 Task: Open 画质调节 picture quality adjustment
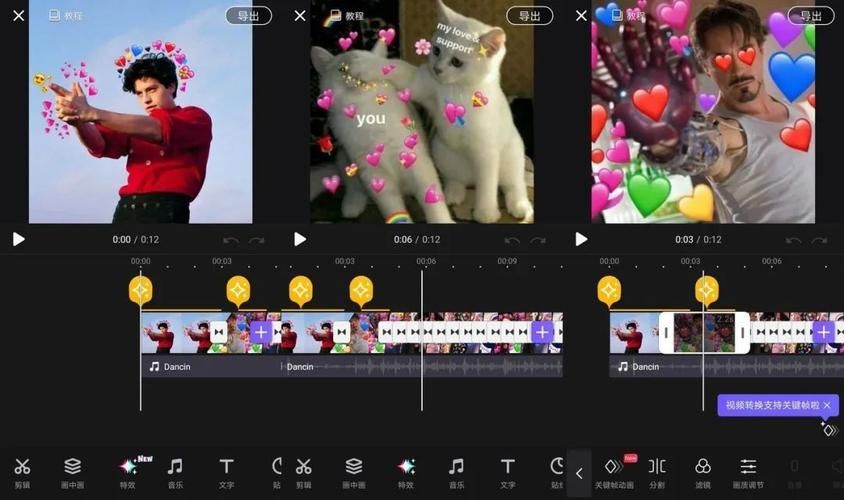(x=748, y=472)
